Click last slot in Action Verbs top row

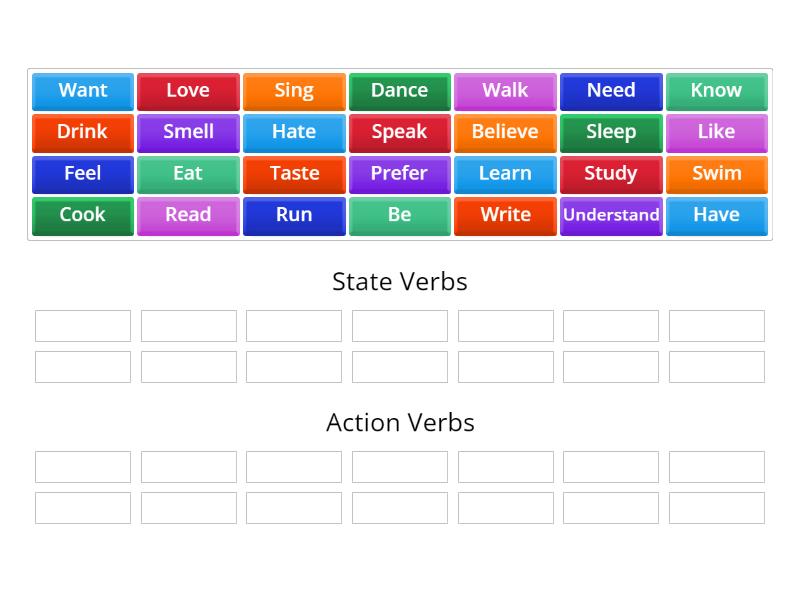[x=716, y=467]
